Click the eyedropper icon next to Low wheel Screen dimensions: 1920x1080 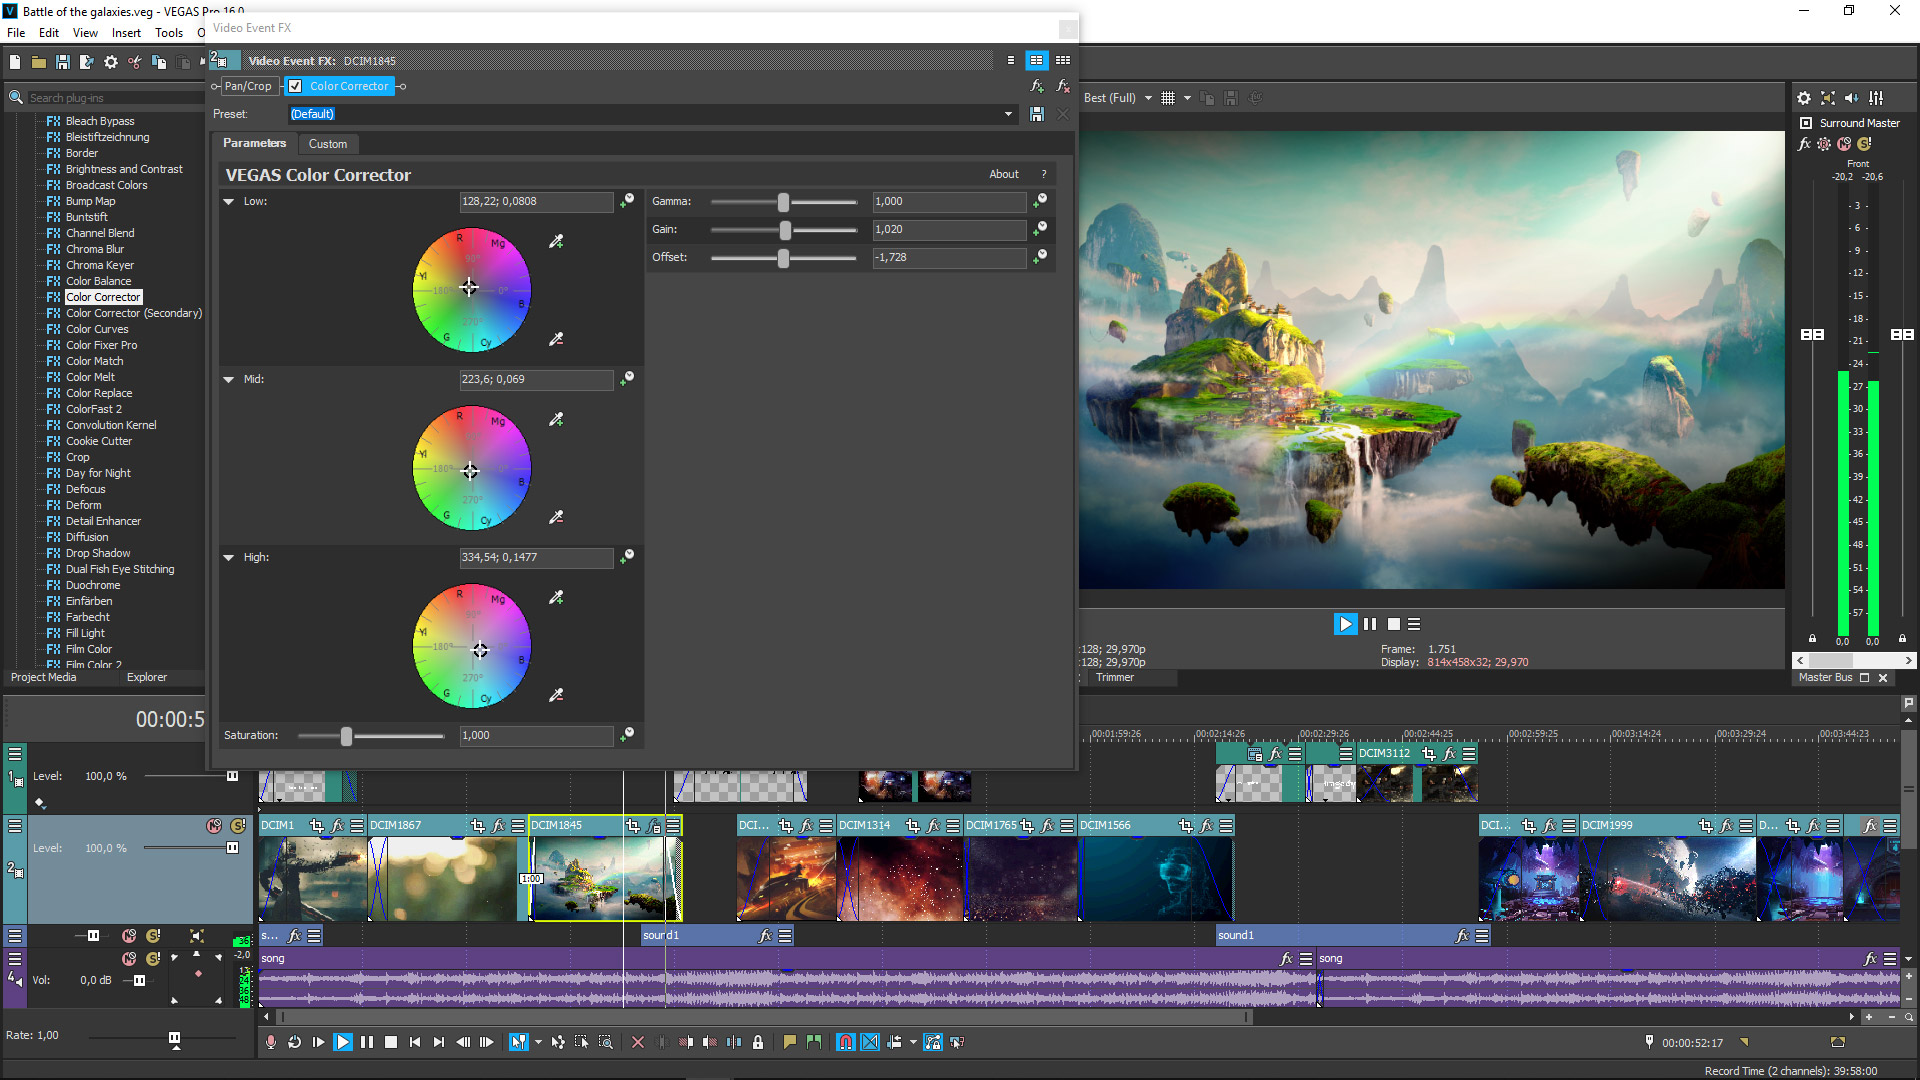click(x=556, y=241)
